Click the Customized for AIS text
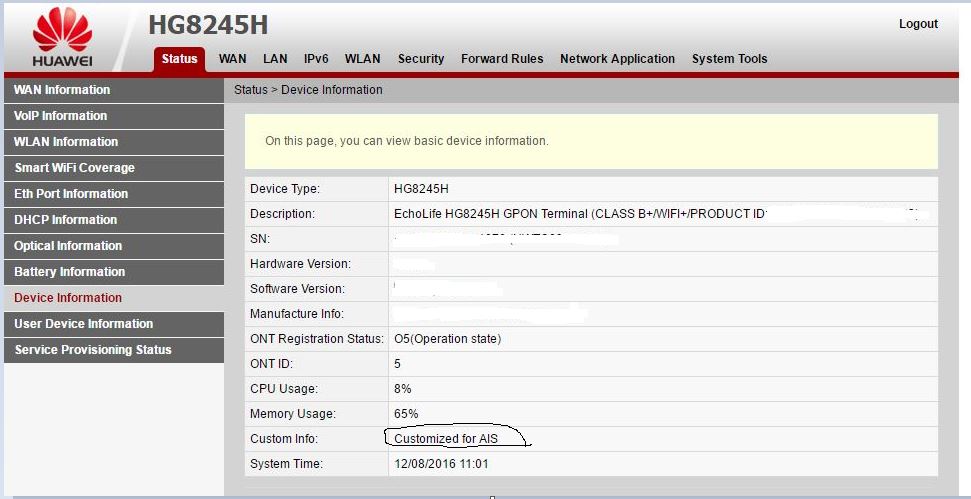 click(x=446, y=439)
